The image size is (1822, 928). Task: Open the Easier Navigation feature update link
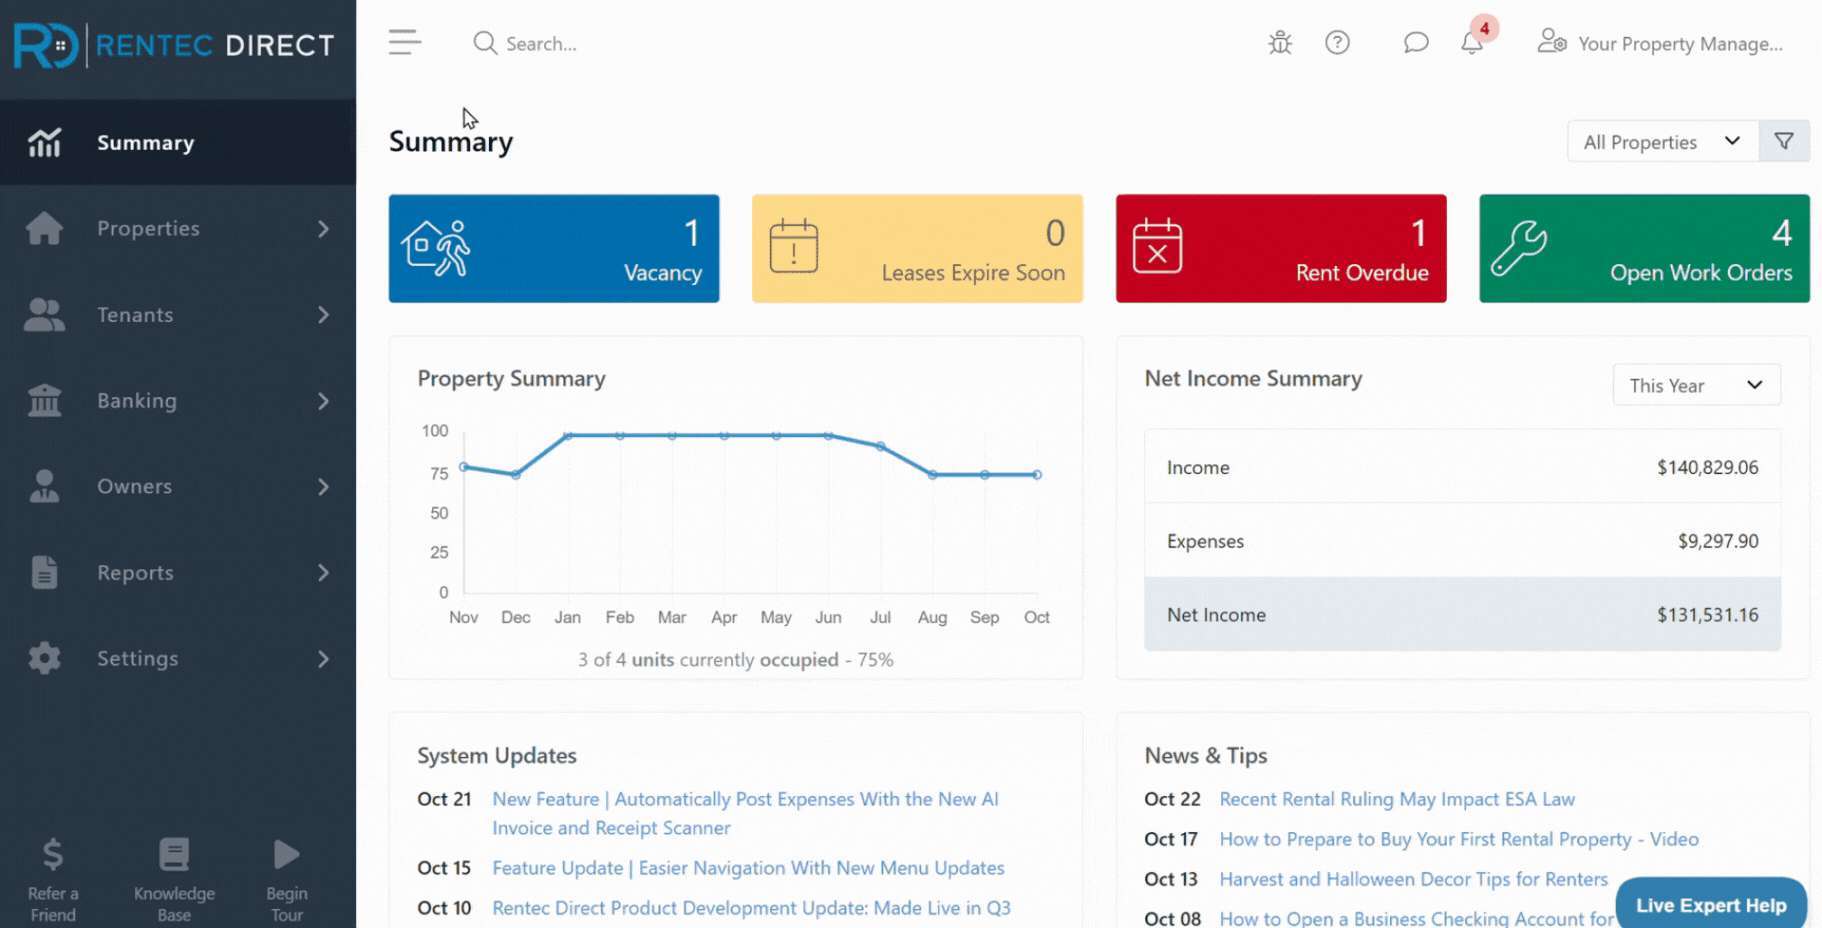click(x=748, y=868)
